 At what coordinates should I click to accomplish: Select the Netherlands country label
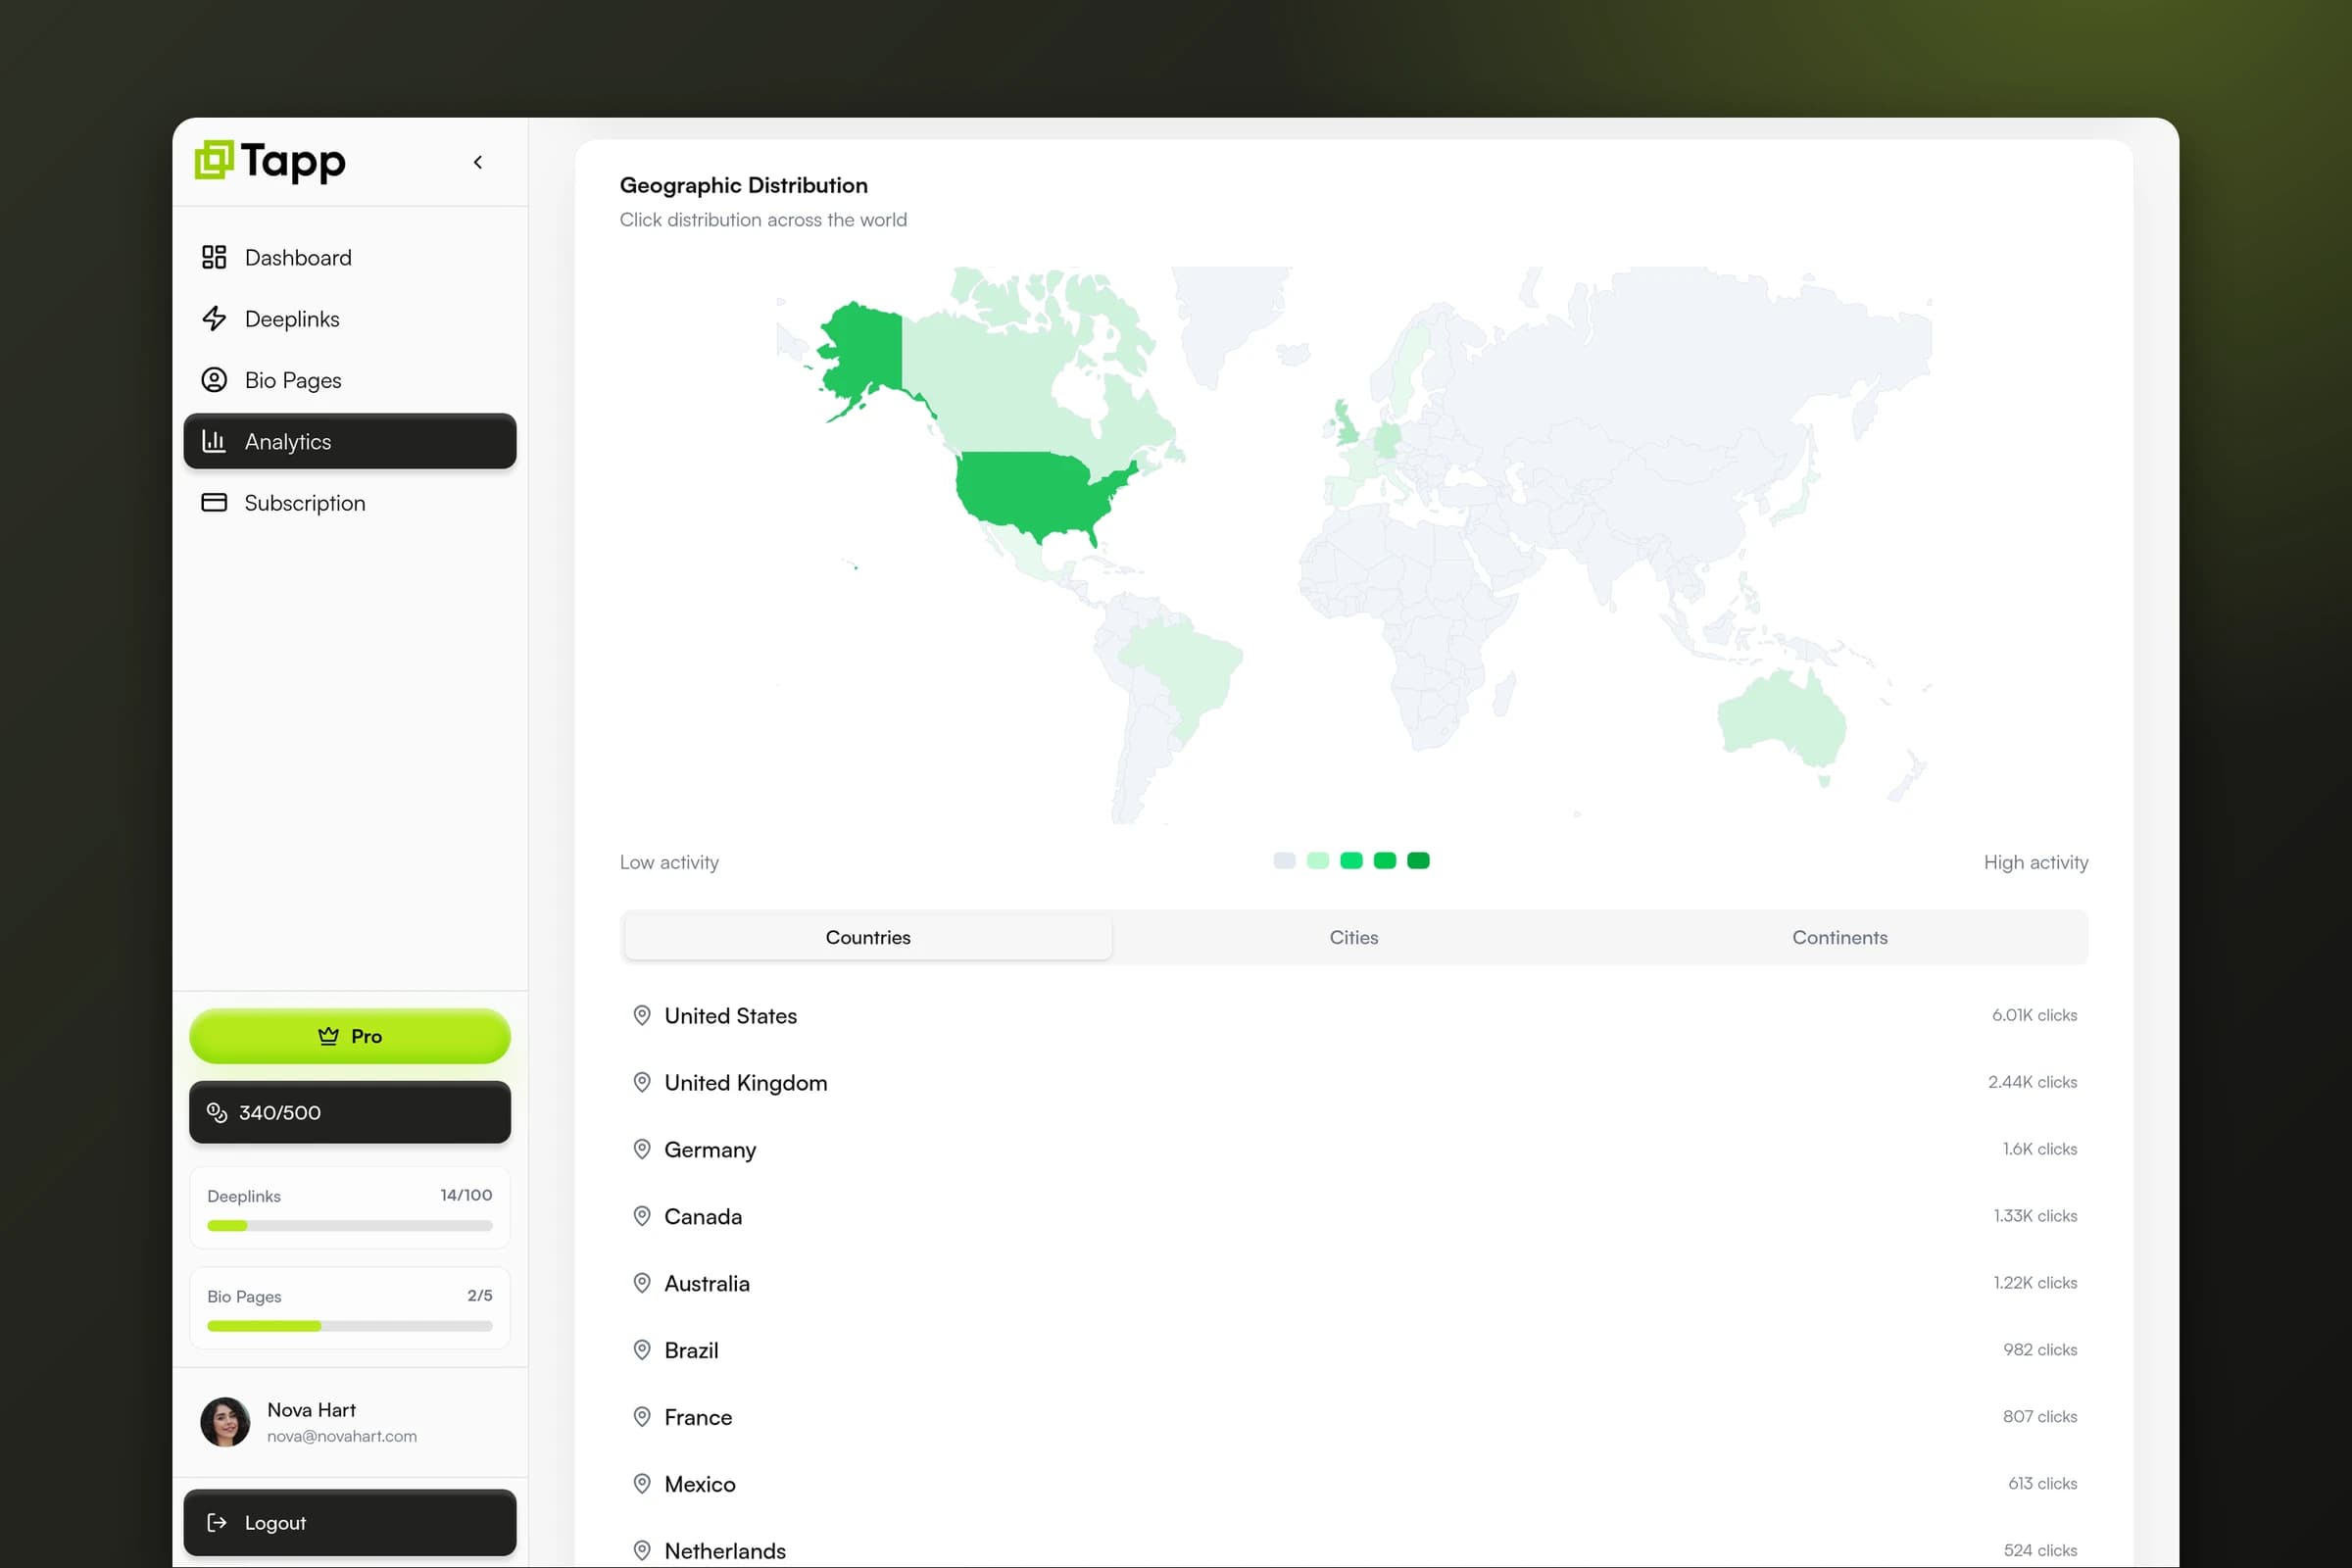tap(725, 1552)
